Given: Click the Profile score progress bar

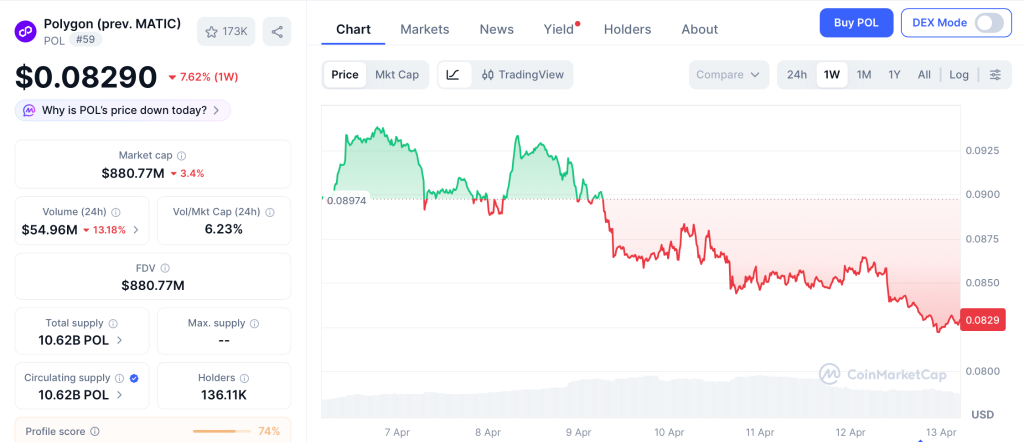Looking at the screenshot, I should [222, 431].
